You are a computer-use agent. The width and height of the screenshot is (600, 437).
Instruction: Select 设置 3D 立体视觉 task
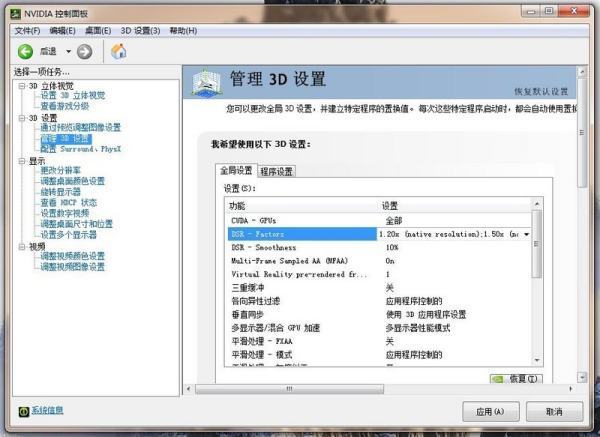pyautogui.click(x=73, y=95)
